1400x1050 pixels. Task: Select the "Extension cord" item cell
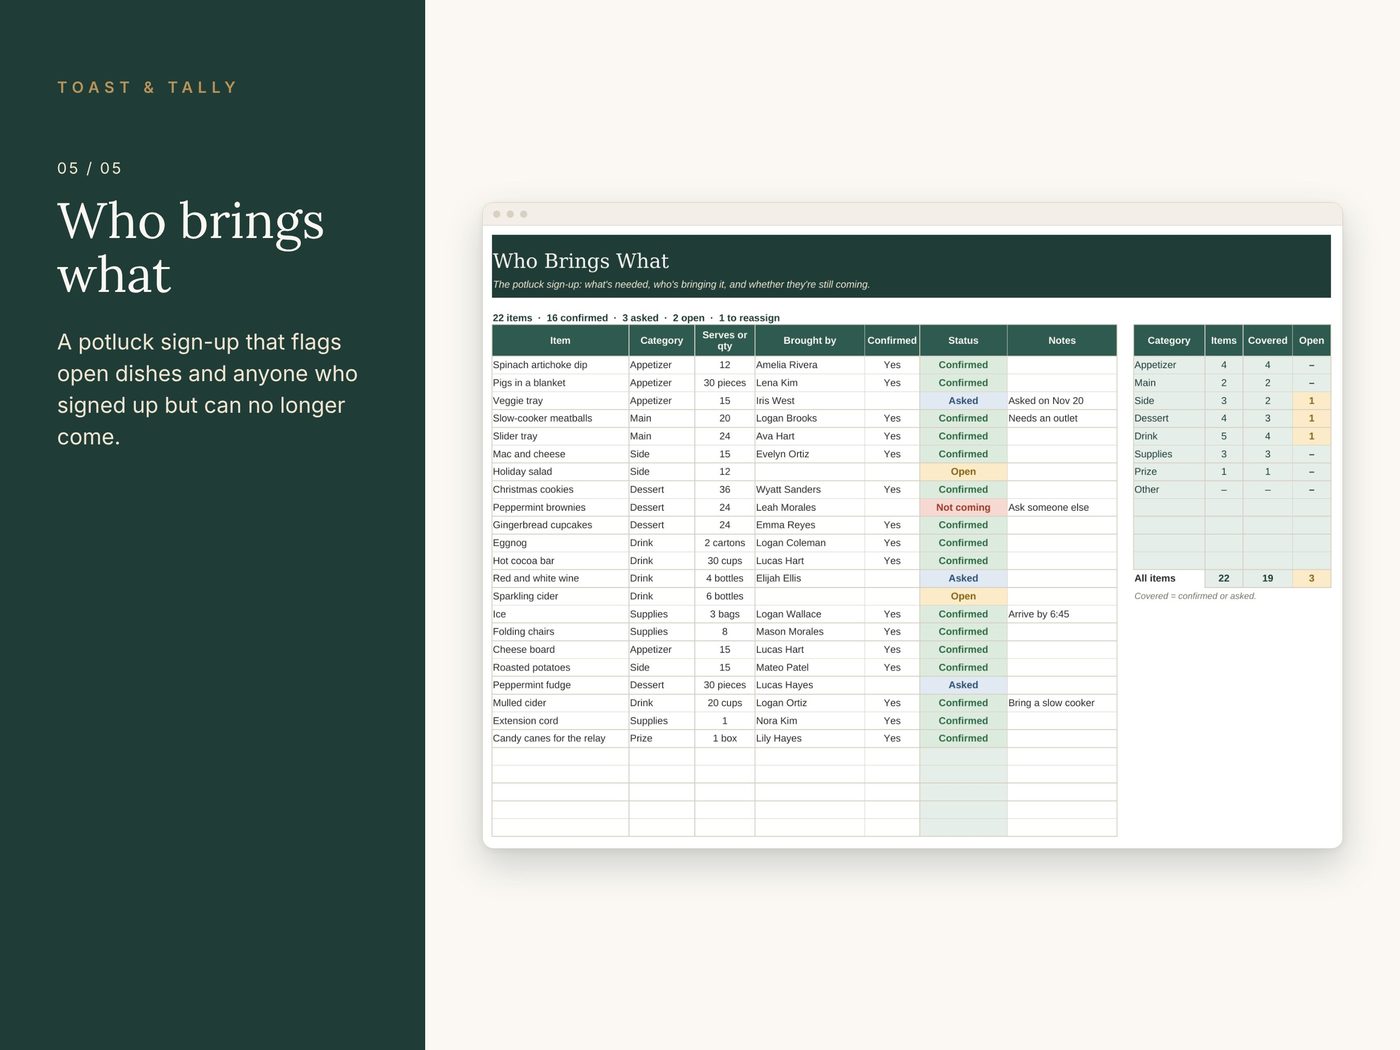click(x=560, y=721)
